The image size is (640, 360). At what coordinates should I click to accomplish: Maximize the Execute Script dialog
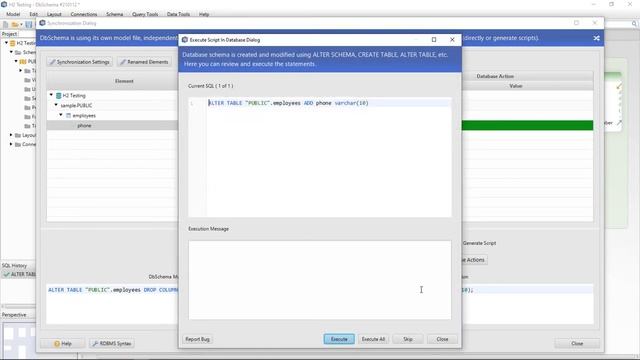pos(434,40)
